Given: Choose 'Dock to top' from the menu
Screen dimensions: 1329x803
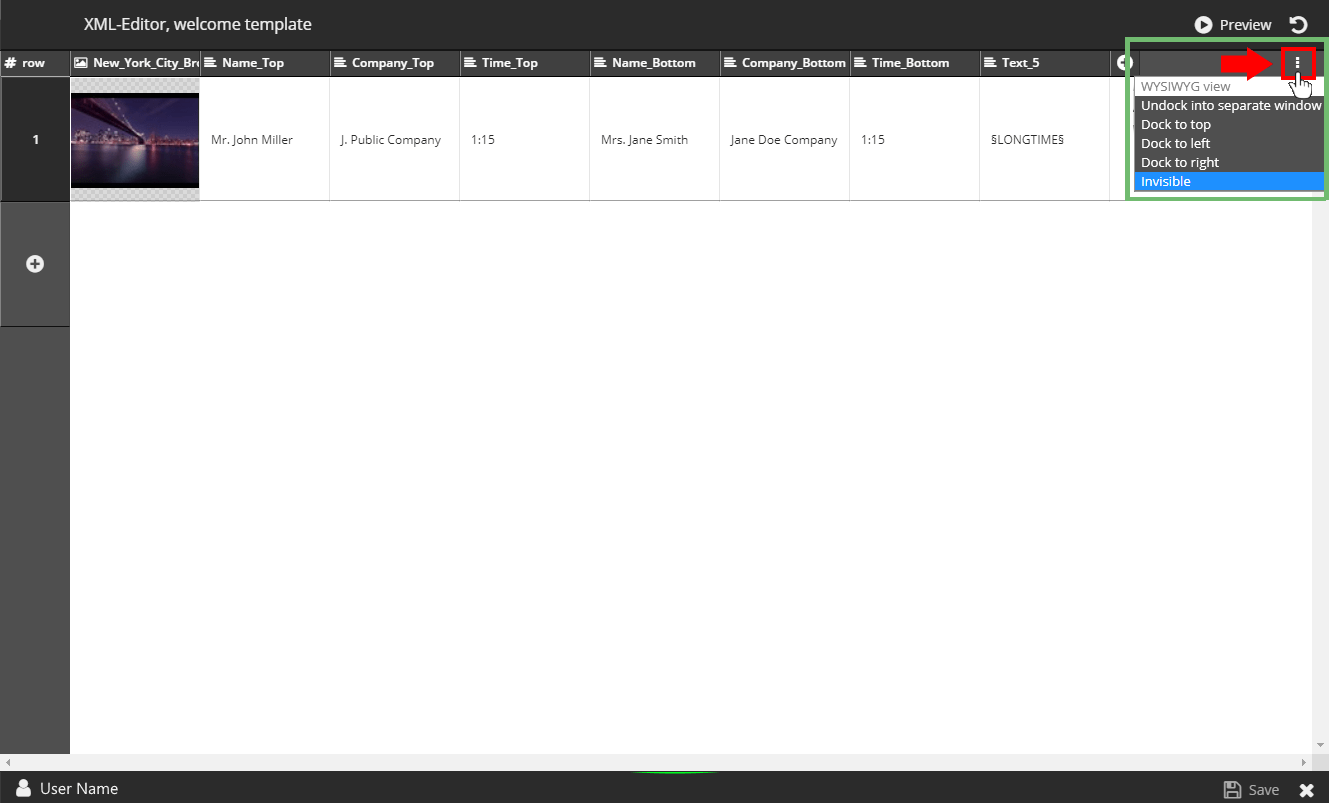Looking at the screenshot, I should [1230, 124].
